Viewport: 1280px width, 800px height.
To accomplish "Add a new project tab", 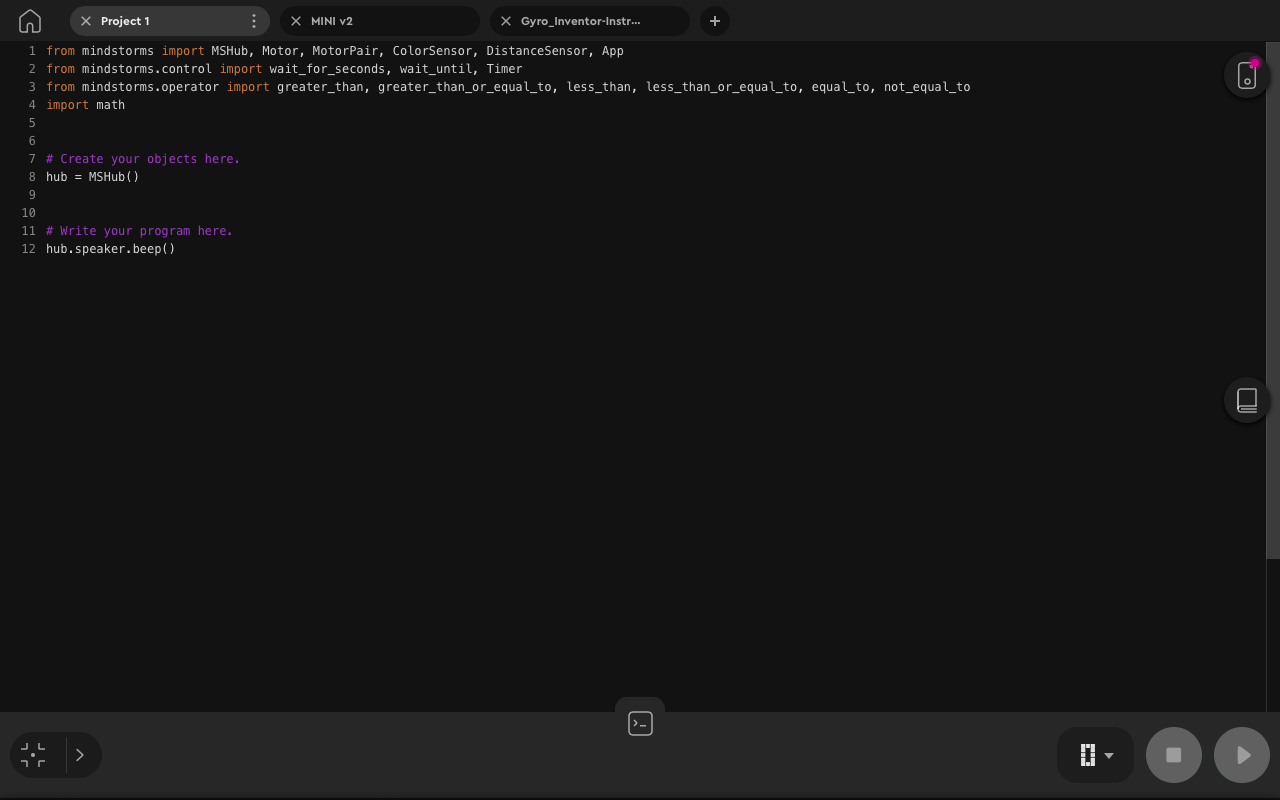I will [715, 21].
